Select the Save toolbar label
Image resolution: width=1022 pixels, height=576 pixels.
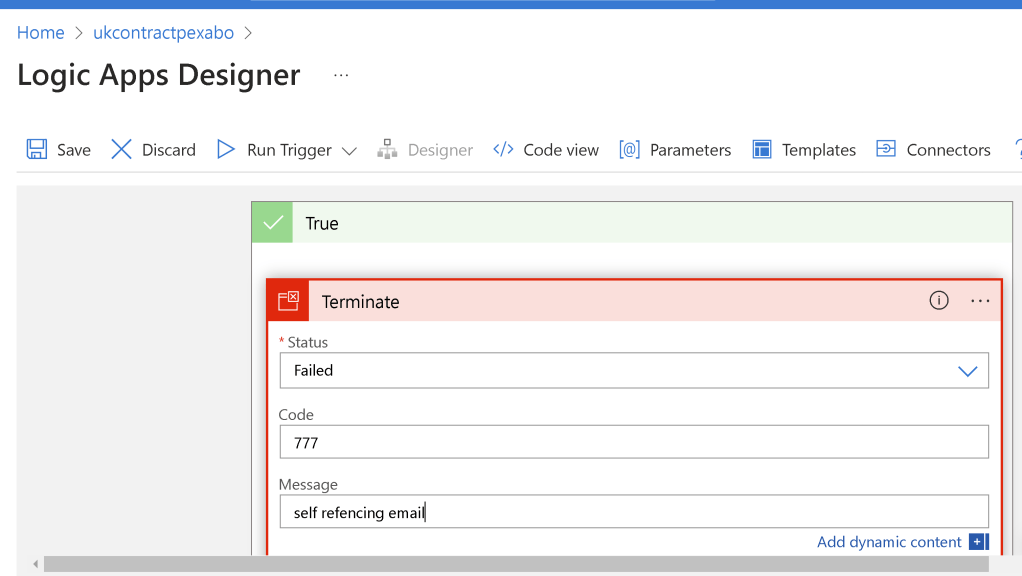74,150
